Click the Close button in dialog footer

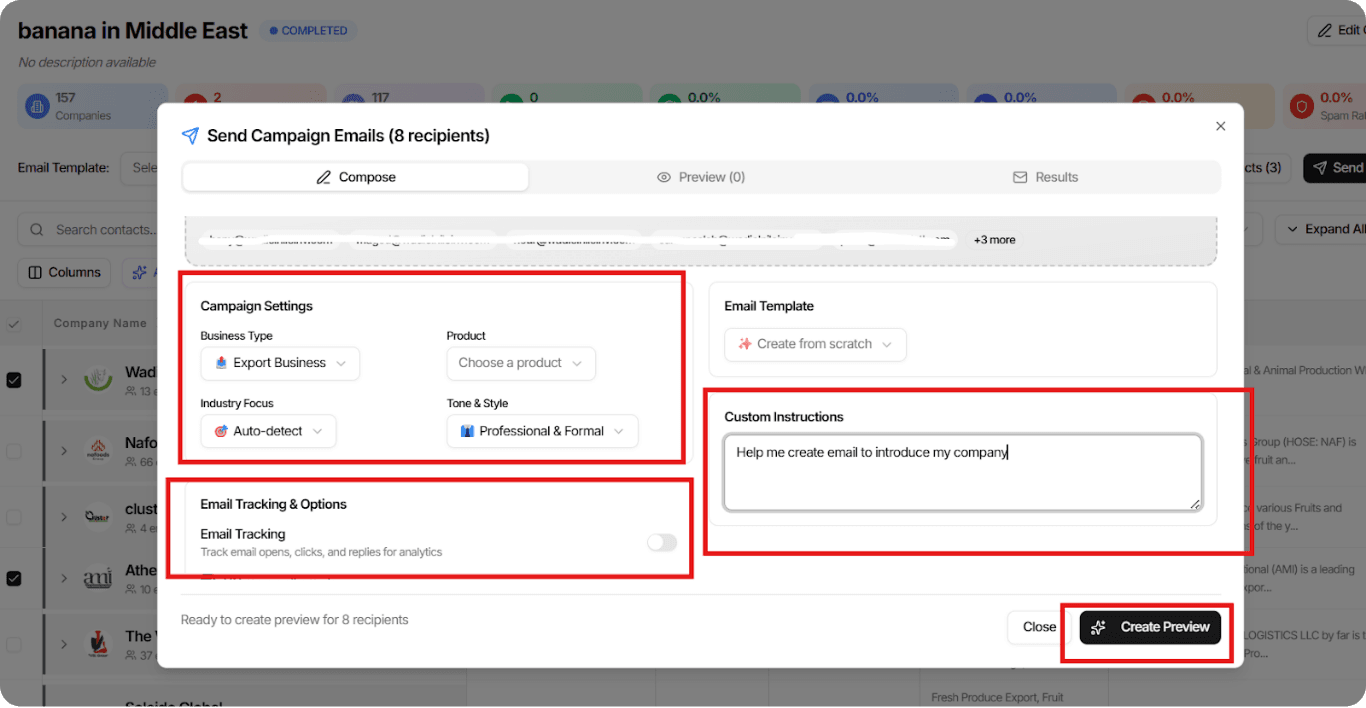[1039, 627]
